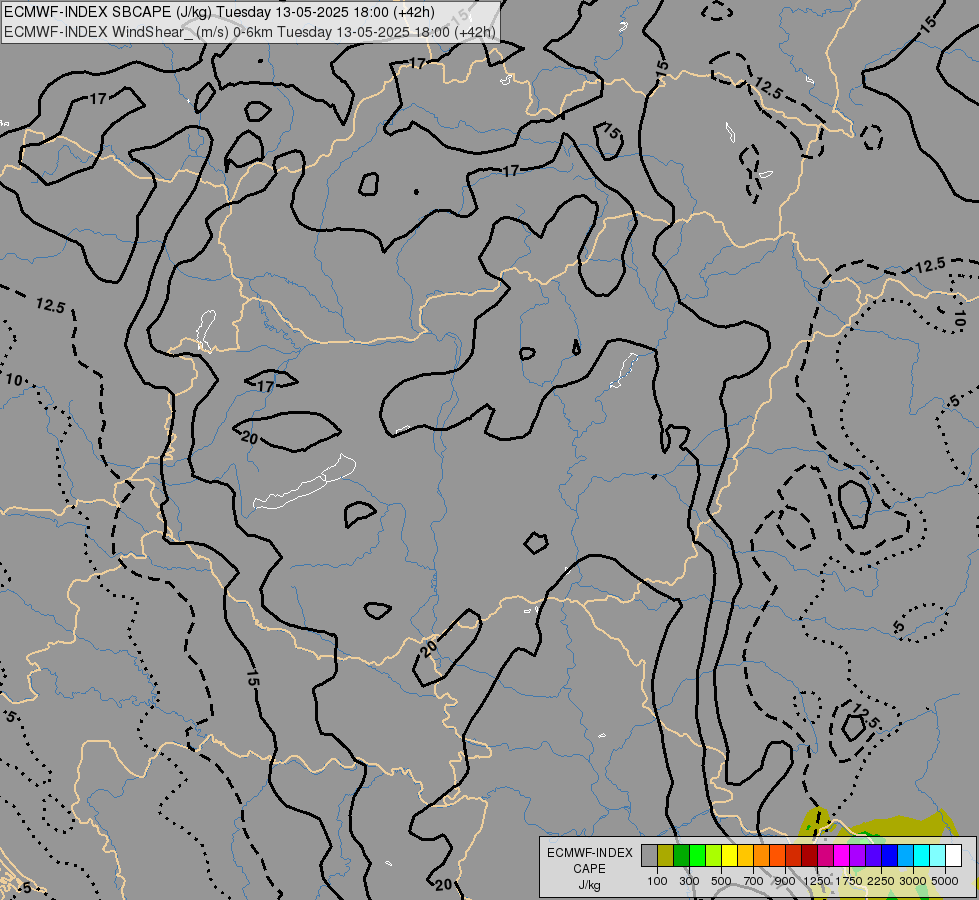Select the dark green CAPE legend swatch

coord(681,855)
